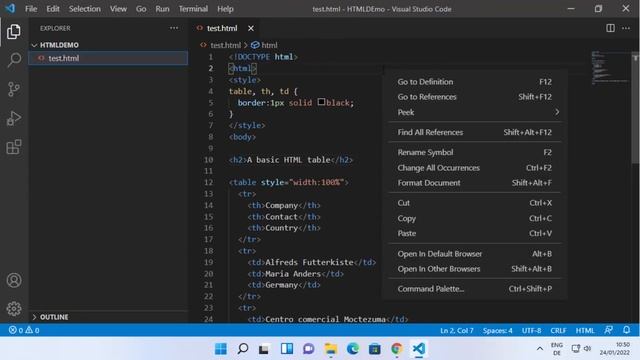Choose Change All Occurrences
Image resolution: width=640 pixels, height=360 pixels.
point(475,168)
